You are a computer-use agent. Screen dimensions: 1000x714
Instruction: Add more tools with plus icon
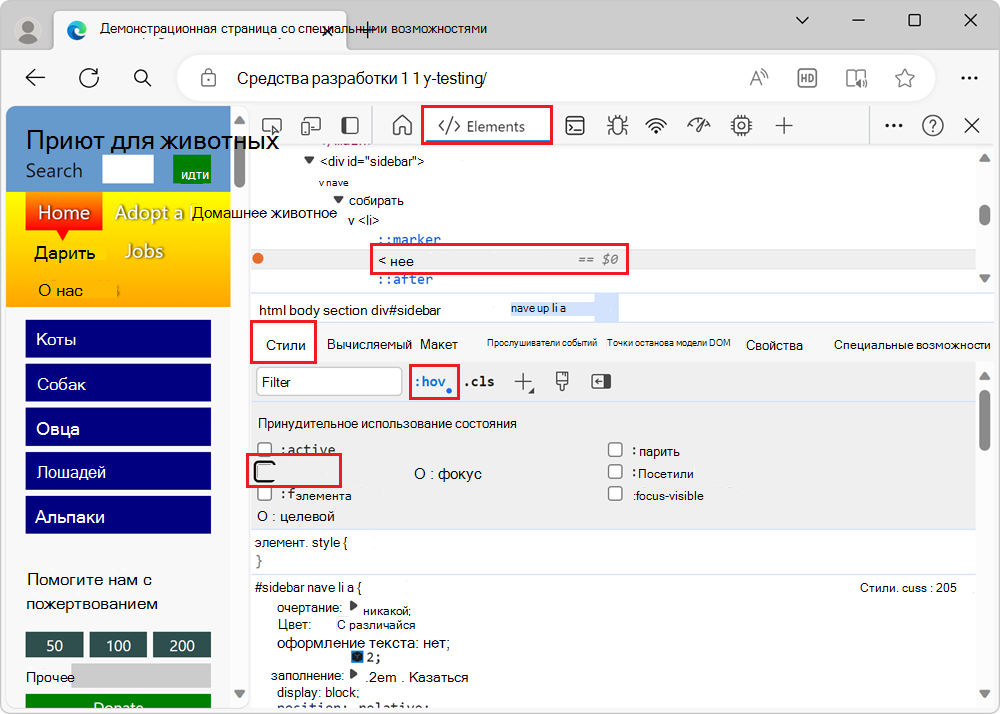pos(784,126)
